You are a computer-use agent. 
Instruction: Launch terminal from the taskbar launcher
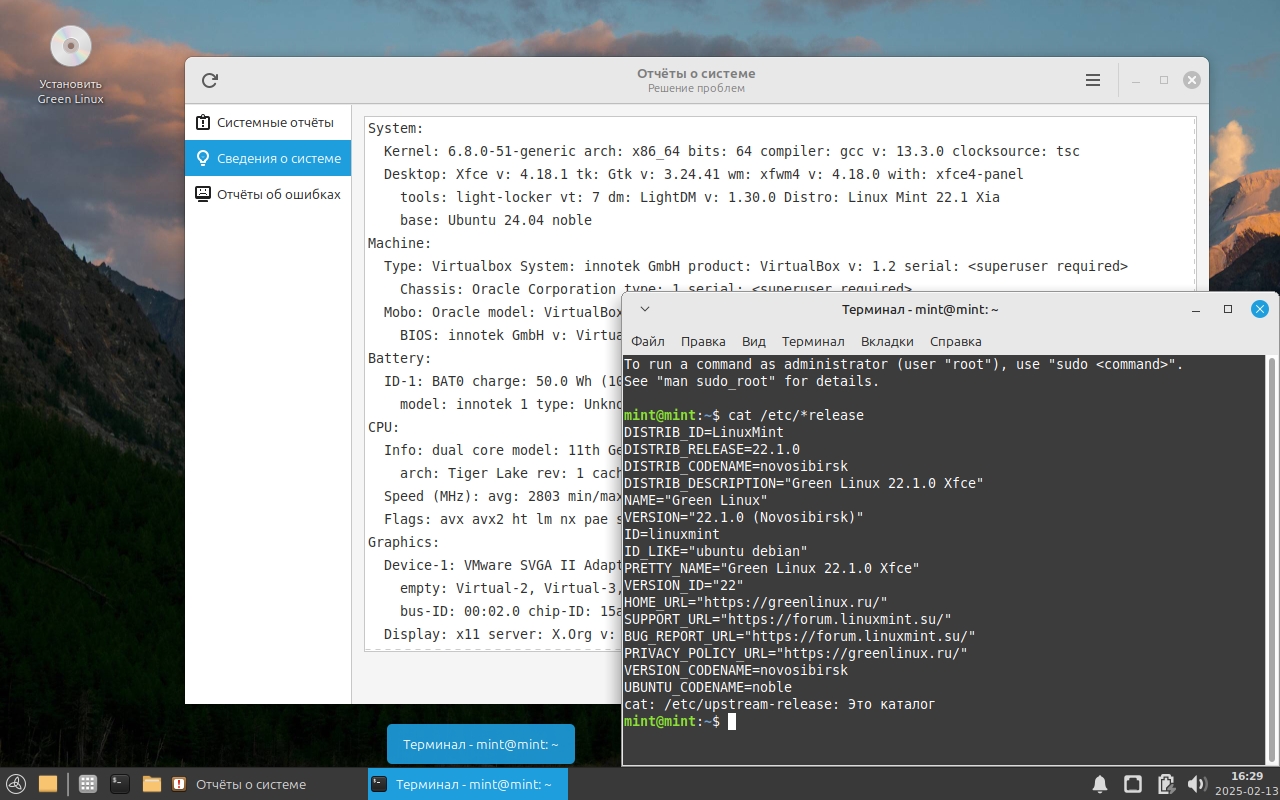coord(120,784)
